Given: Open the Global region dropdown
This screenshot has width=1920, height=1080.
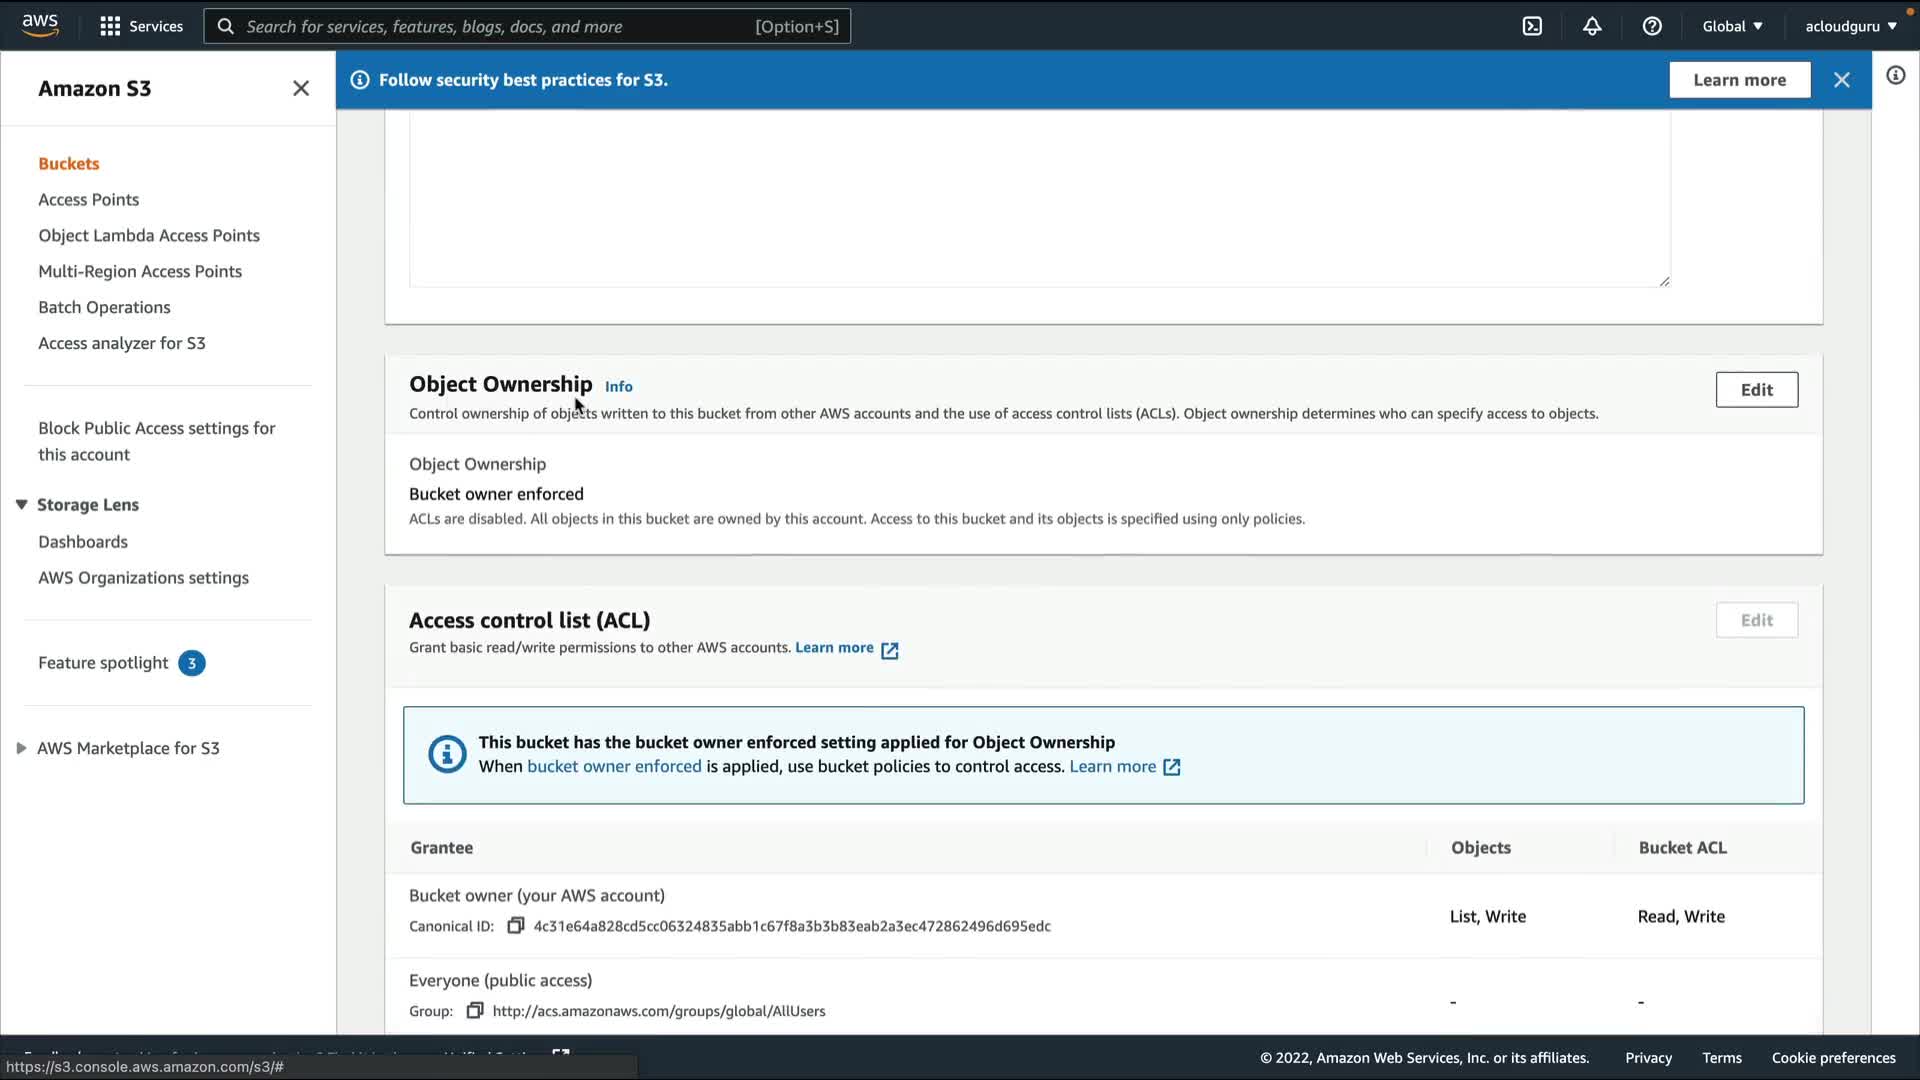Looking at the screenshot, I should click(x=1732, y=26).
